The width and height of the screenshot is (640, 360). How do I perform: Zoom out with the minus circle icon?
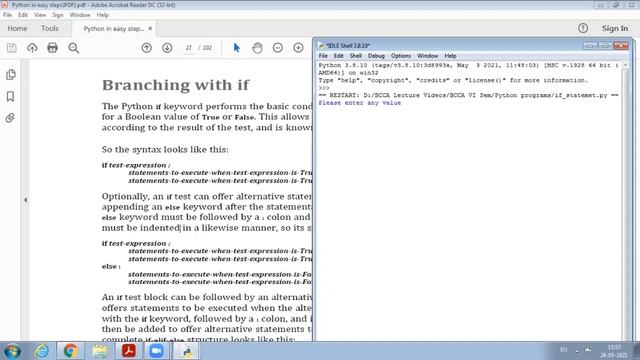point(278,48)
